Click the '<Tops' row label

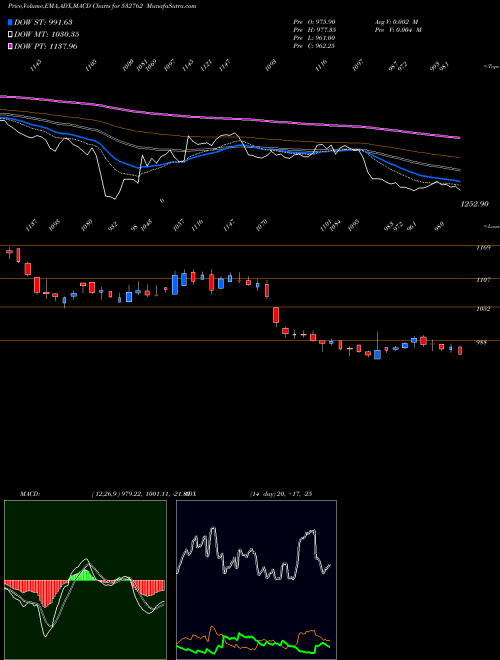(x=491, y=67)
